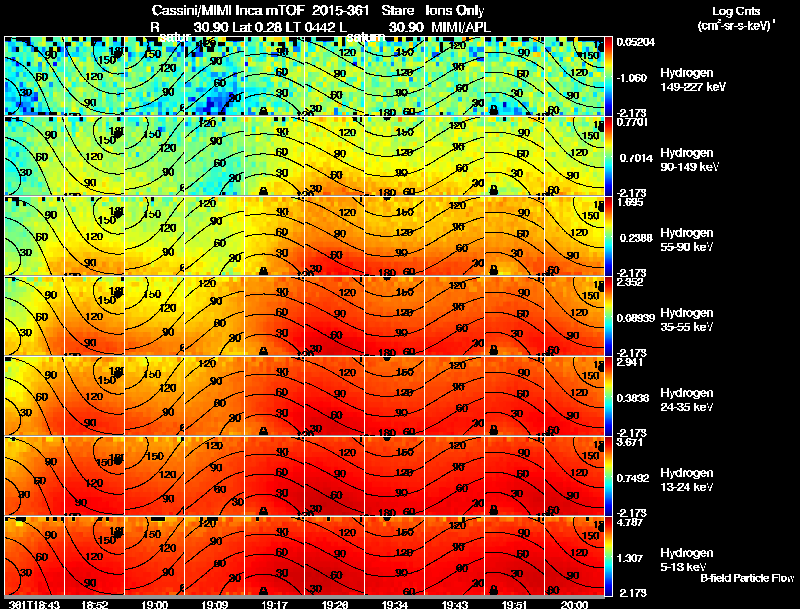Click the color bar beside Hydrogen 90-149 keV

click(608, 156)
